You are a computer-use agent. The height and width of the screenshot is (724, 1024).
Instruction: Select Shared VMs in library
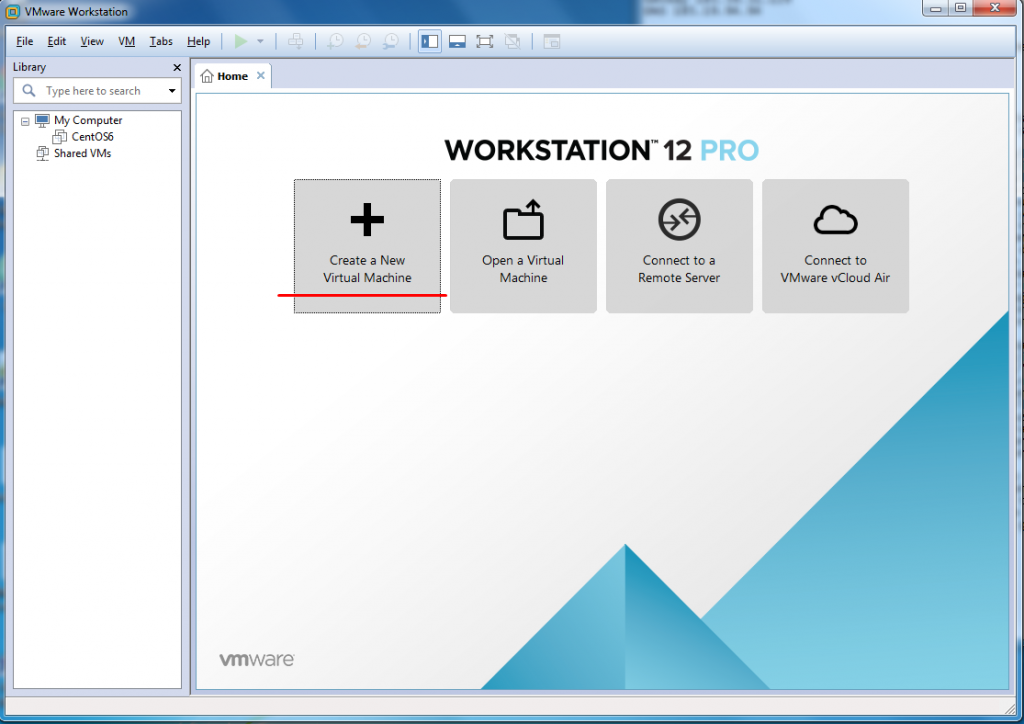[82, 153]
